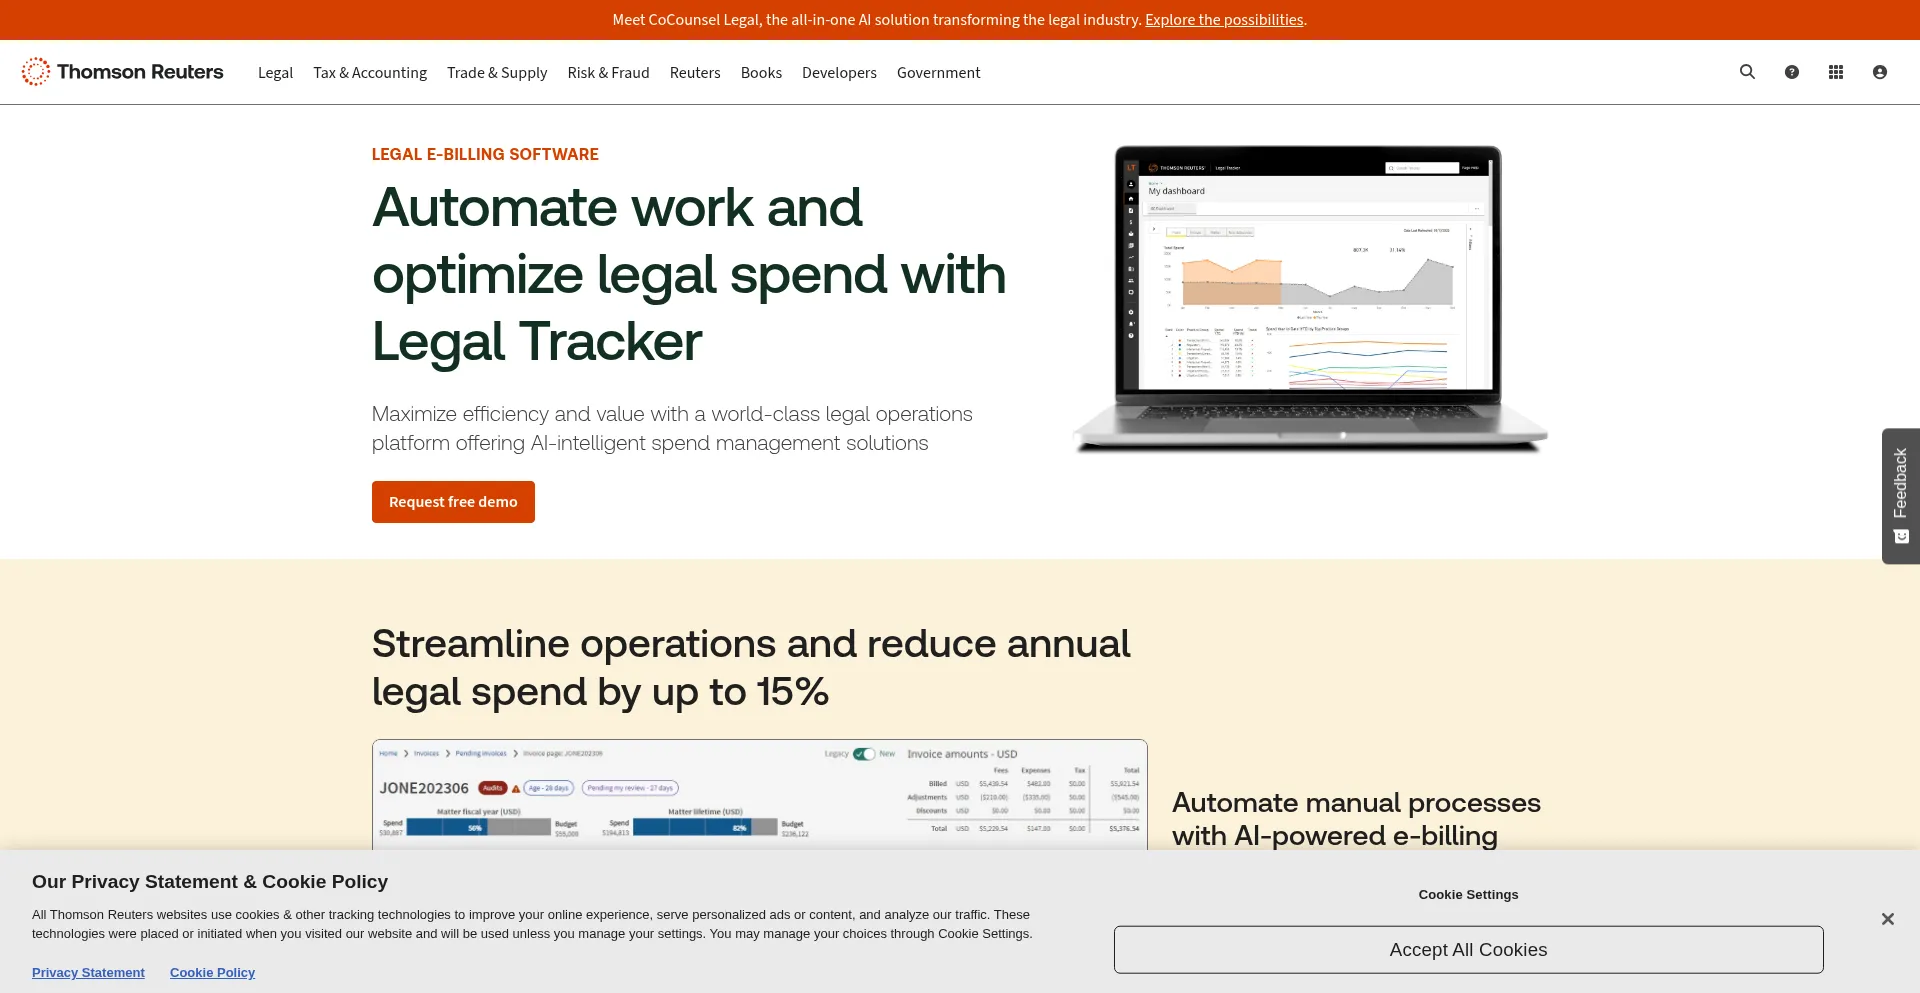Screen dimensions: 1920x993
Task: Click the Thomson Reuters logo
Action: click(x=123, y=72)
